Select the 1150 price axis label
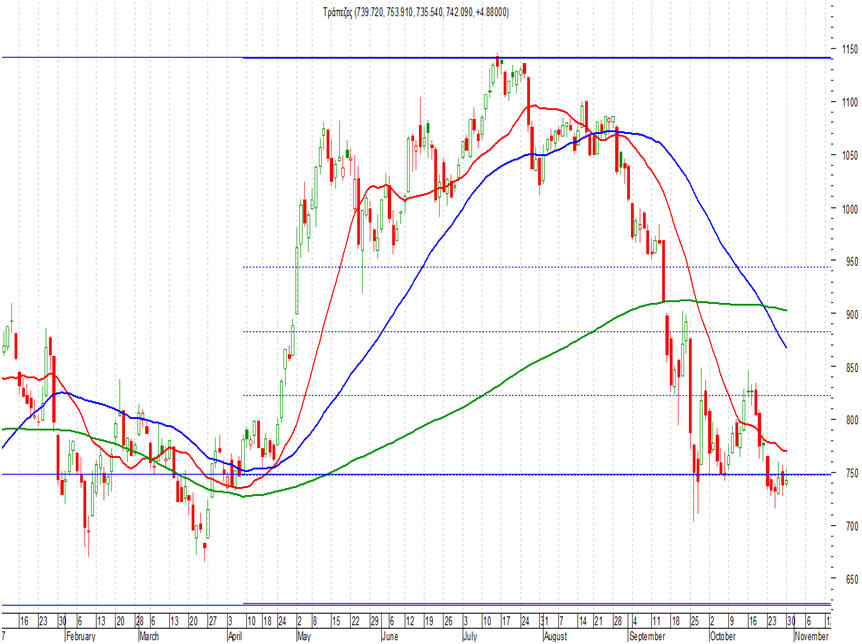This screenshot has width=862, height=644. tap(850, 49)
